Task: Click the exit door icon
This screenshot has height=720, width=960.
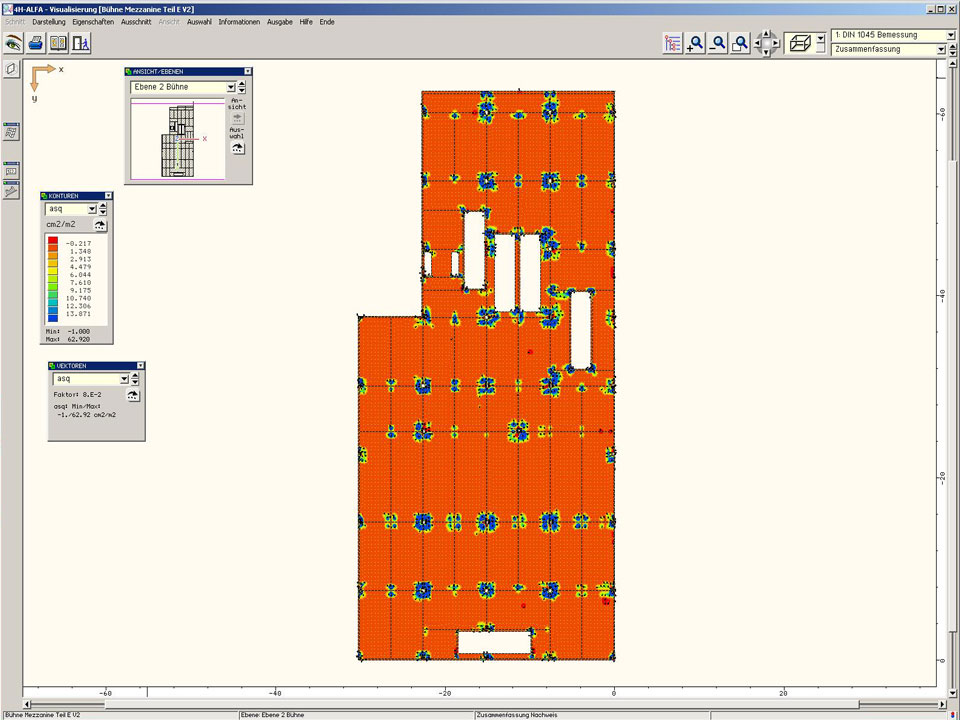Action: click(x=80, y=43)
